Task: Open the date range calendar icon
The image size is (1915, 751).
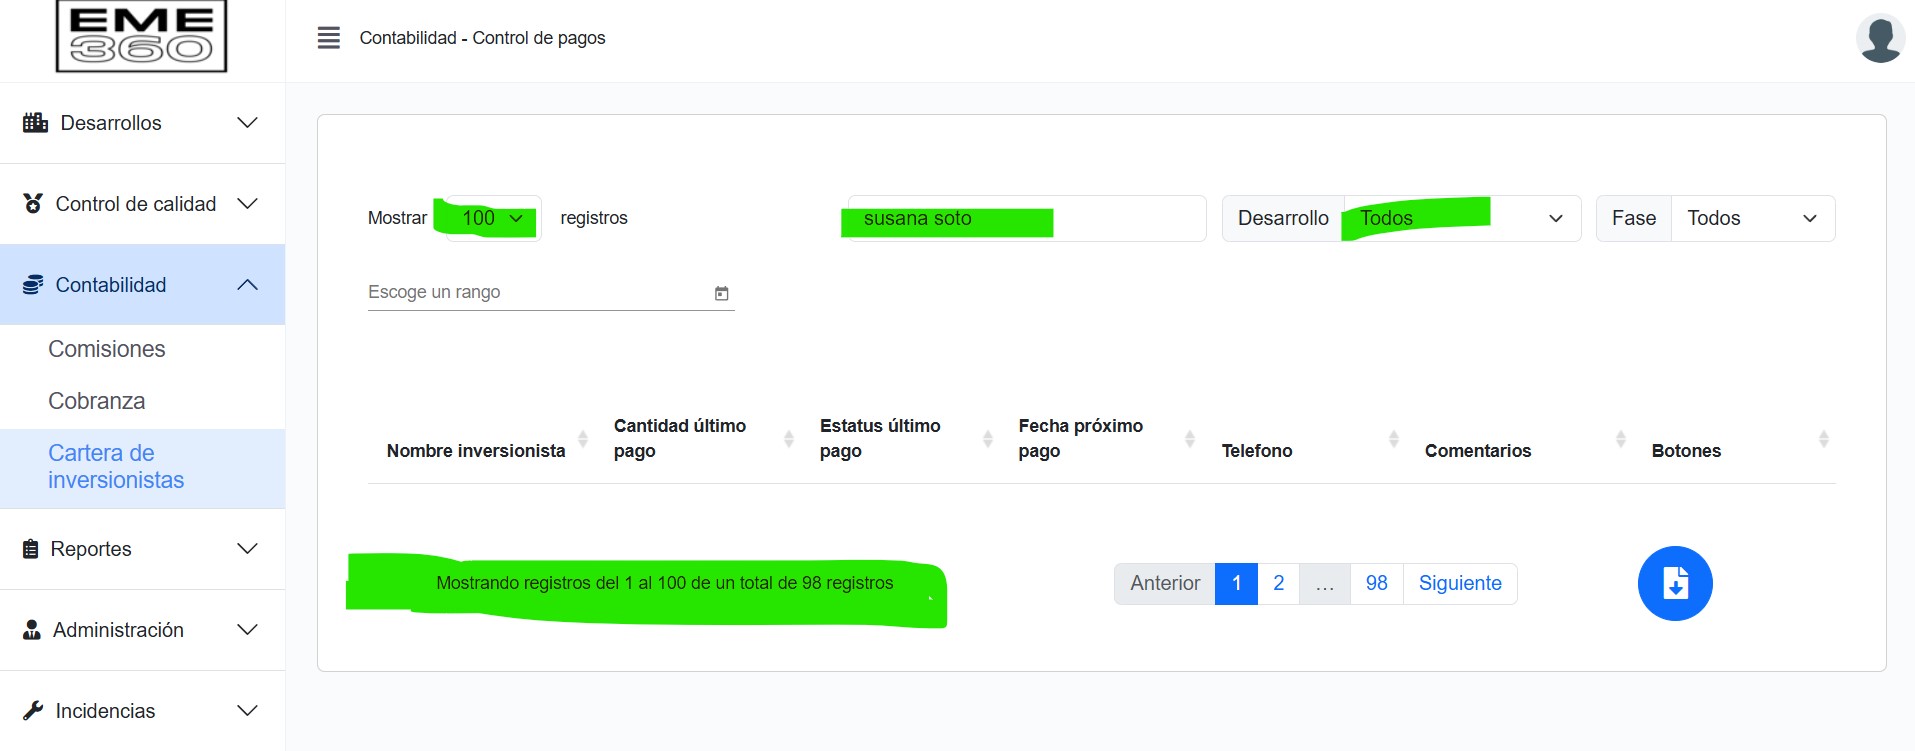Action: 721,293
